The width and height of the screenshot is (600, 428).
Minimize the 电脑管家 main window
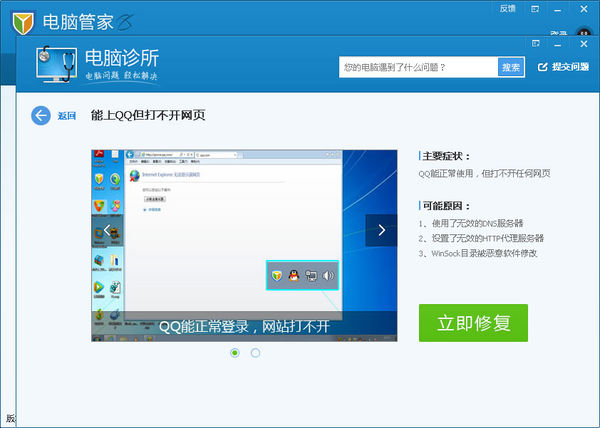[558, 10]
